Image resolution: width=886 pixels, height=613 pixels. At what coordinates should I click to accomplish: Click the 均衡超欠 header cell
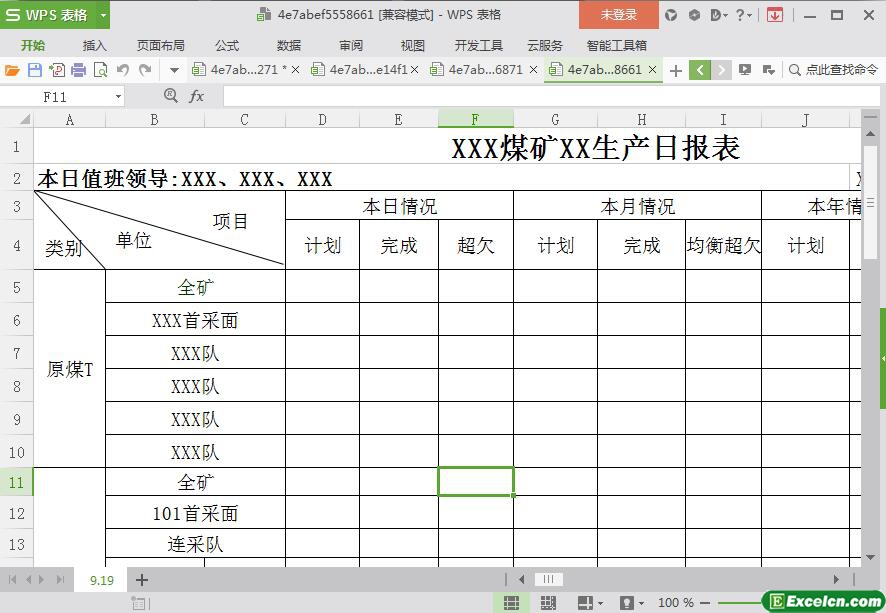coord(723,245)
